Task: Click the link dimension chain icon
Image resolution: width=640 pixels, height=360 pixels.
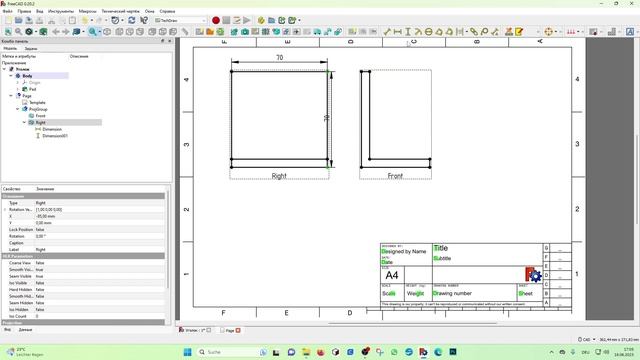Action: (473, 31)
